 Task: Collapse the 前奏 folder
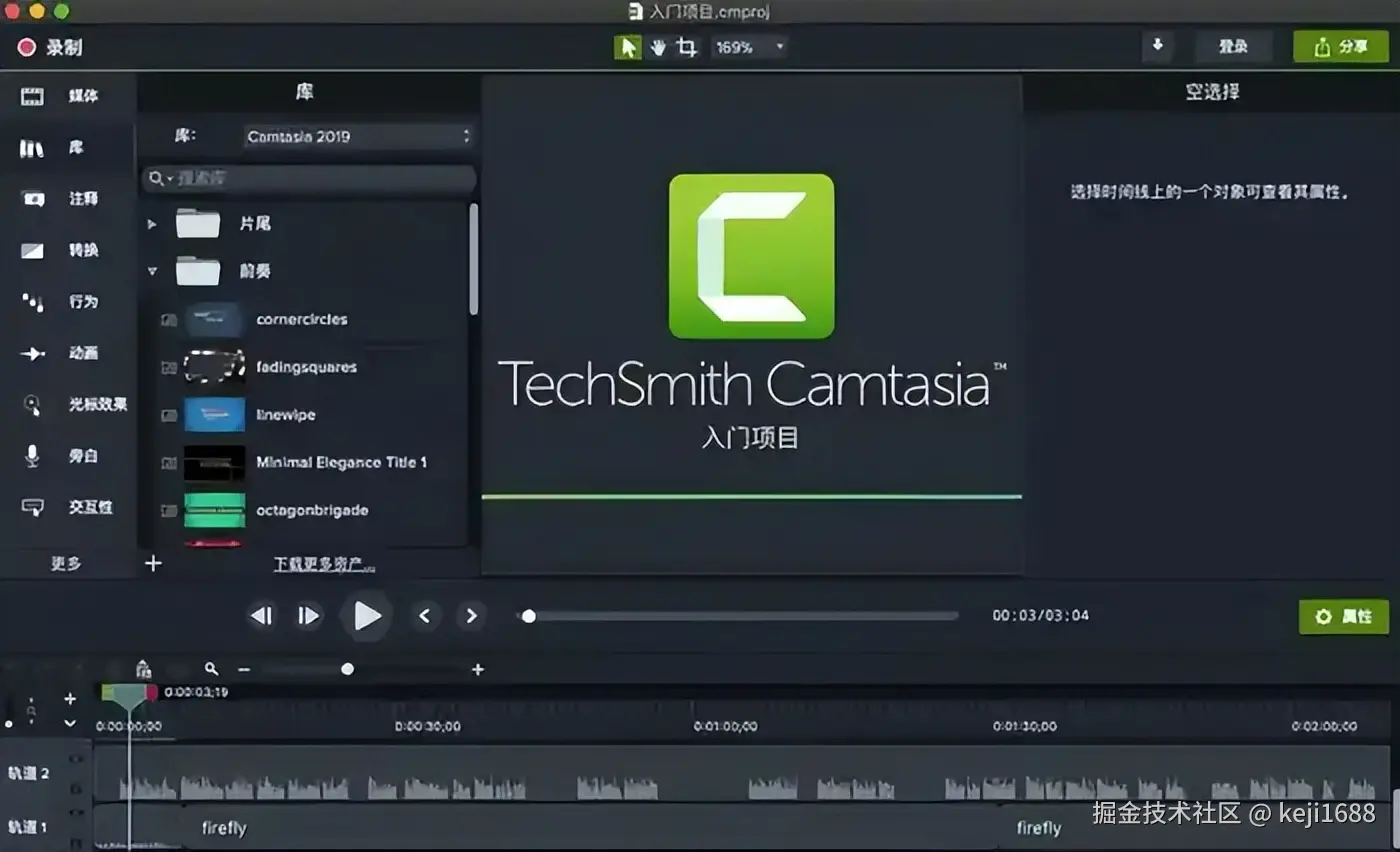click(x=152, y=271)
